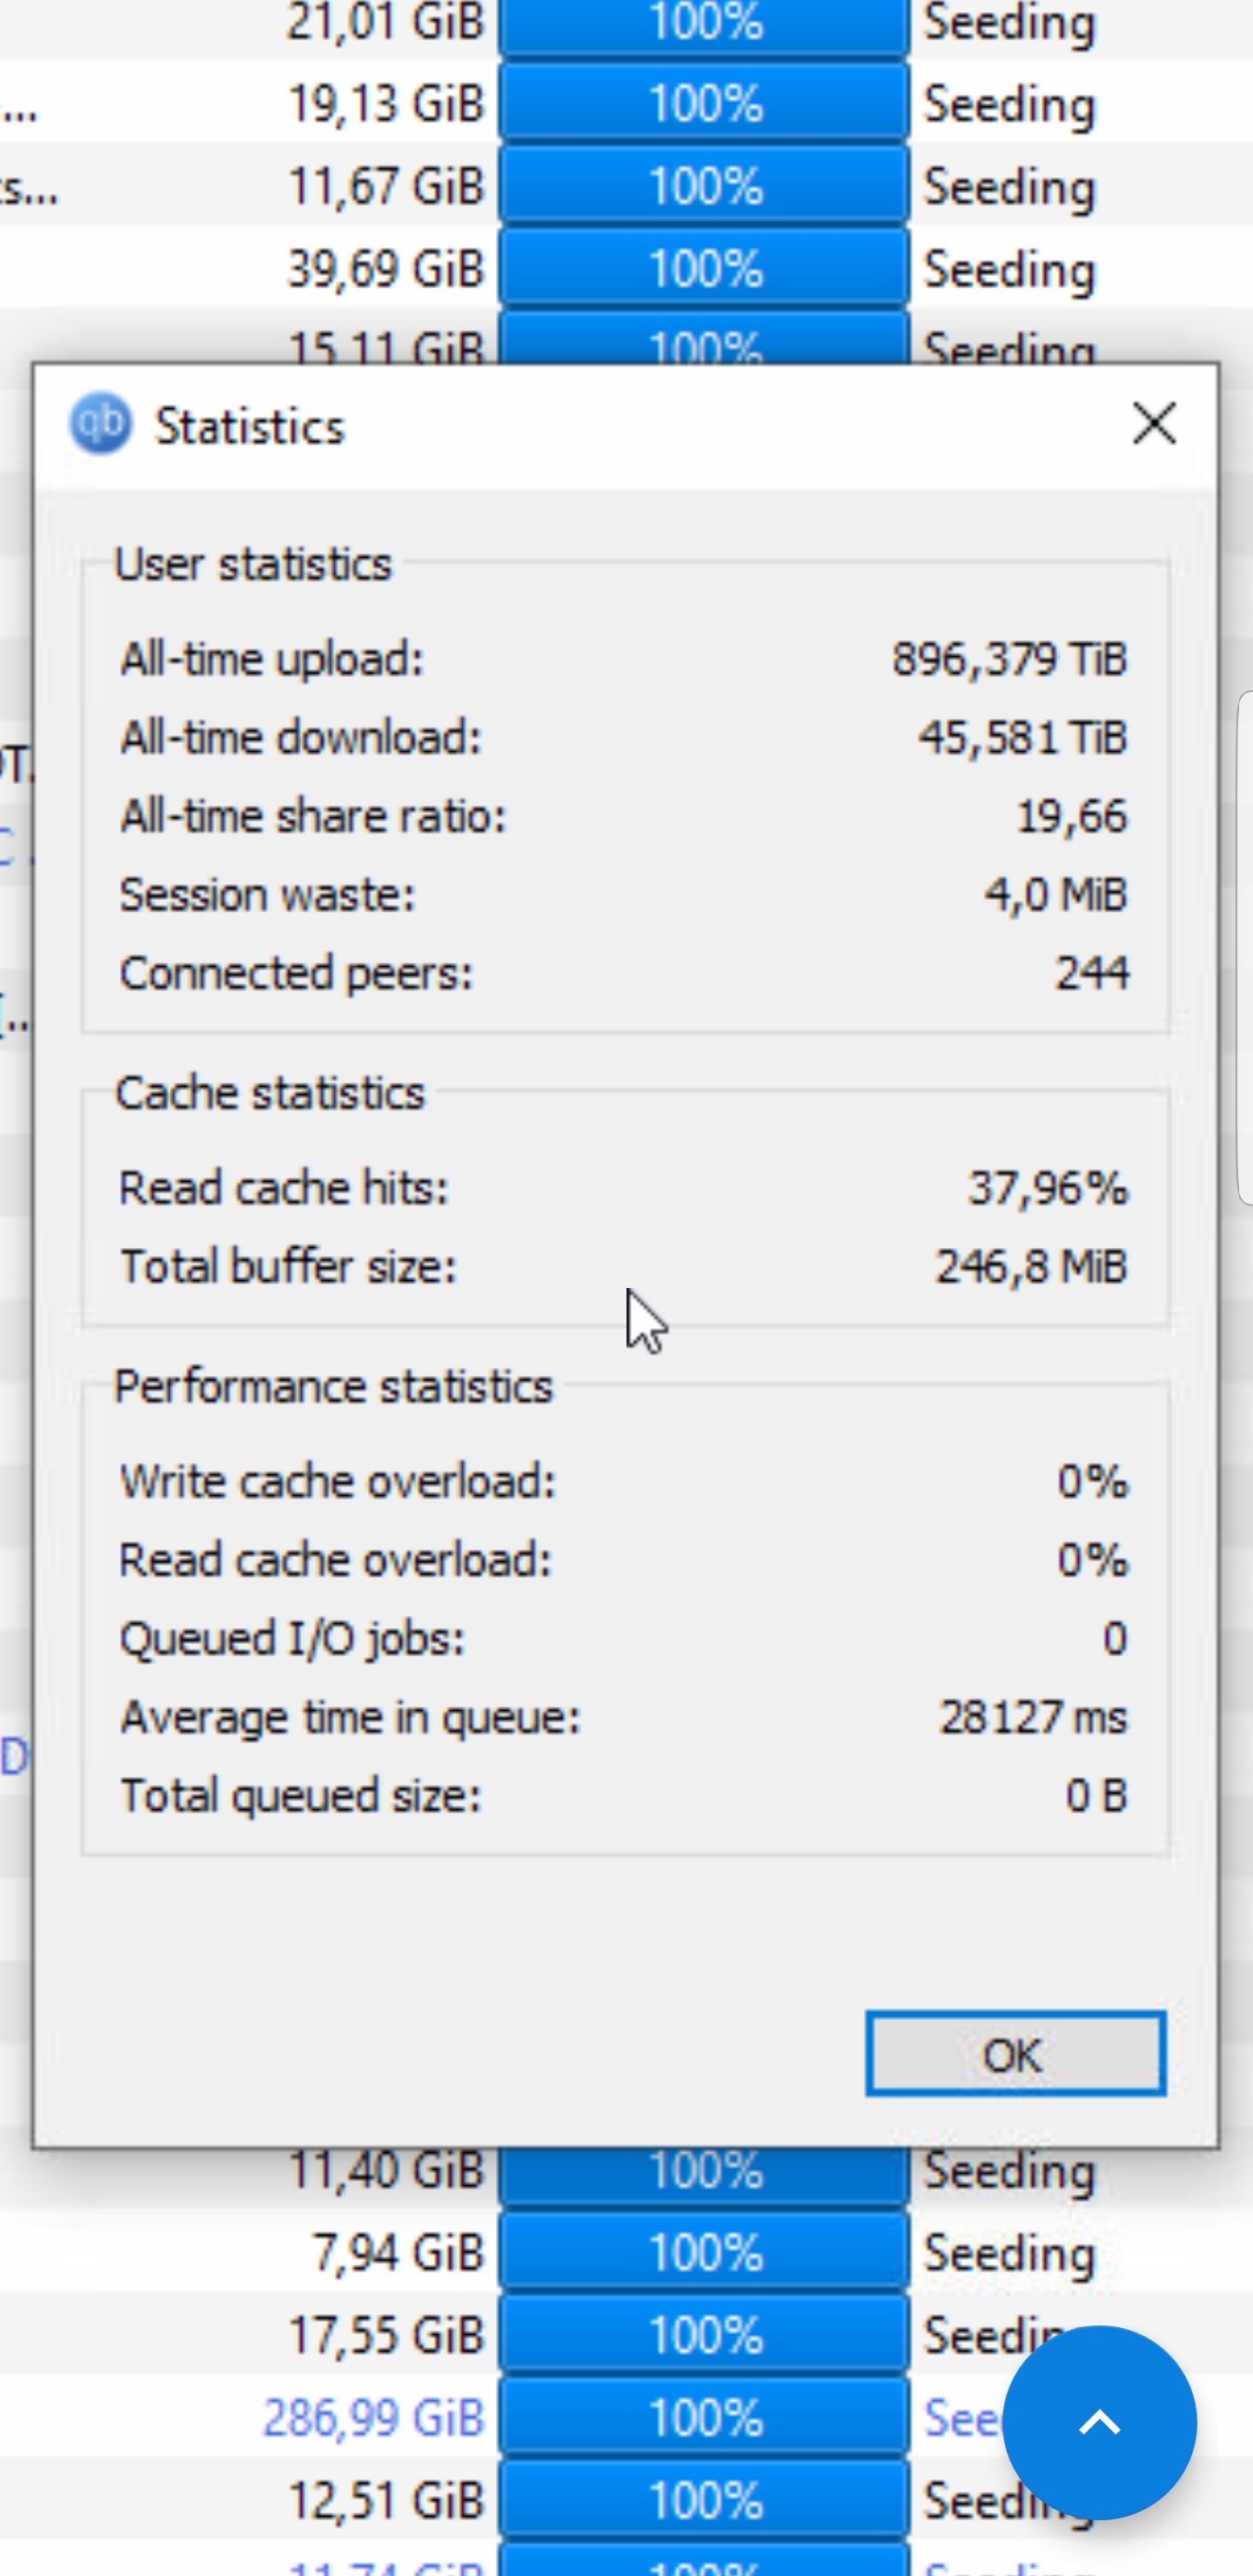Close the Statistics dialog with X
The height and width of the screenshot is (2576, 1253).
[1154, 424]
